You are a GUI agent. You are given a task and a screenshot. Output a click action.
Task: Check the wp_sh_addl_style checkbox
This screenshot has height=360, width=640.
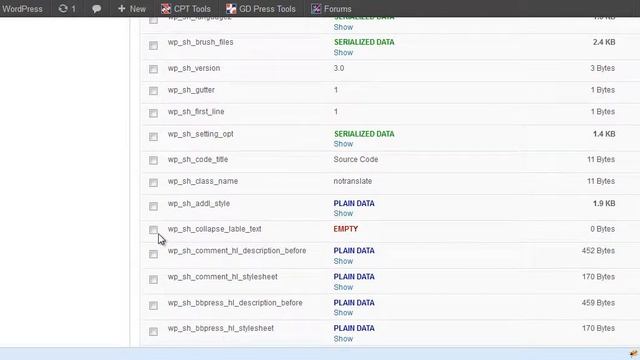[x=153, y=206]
